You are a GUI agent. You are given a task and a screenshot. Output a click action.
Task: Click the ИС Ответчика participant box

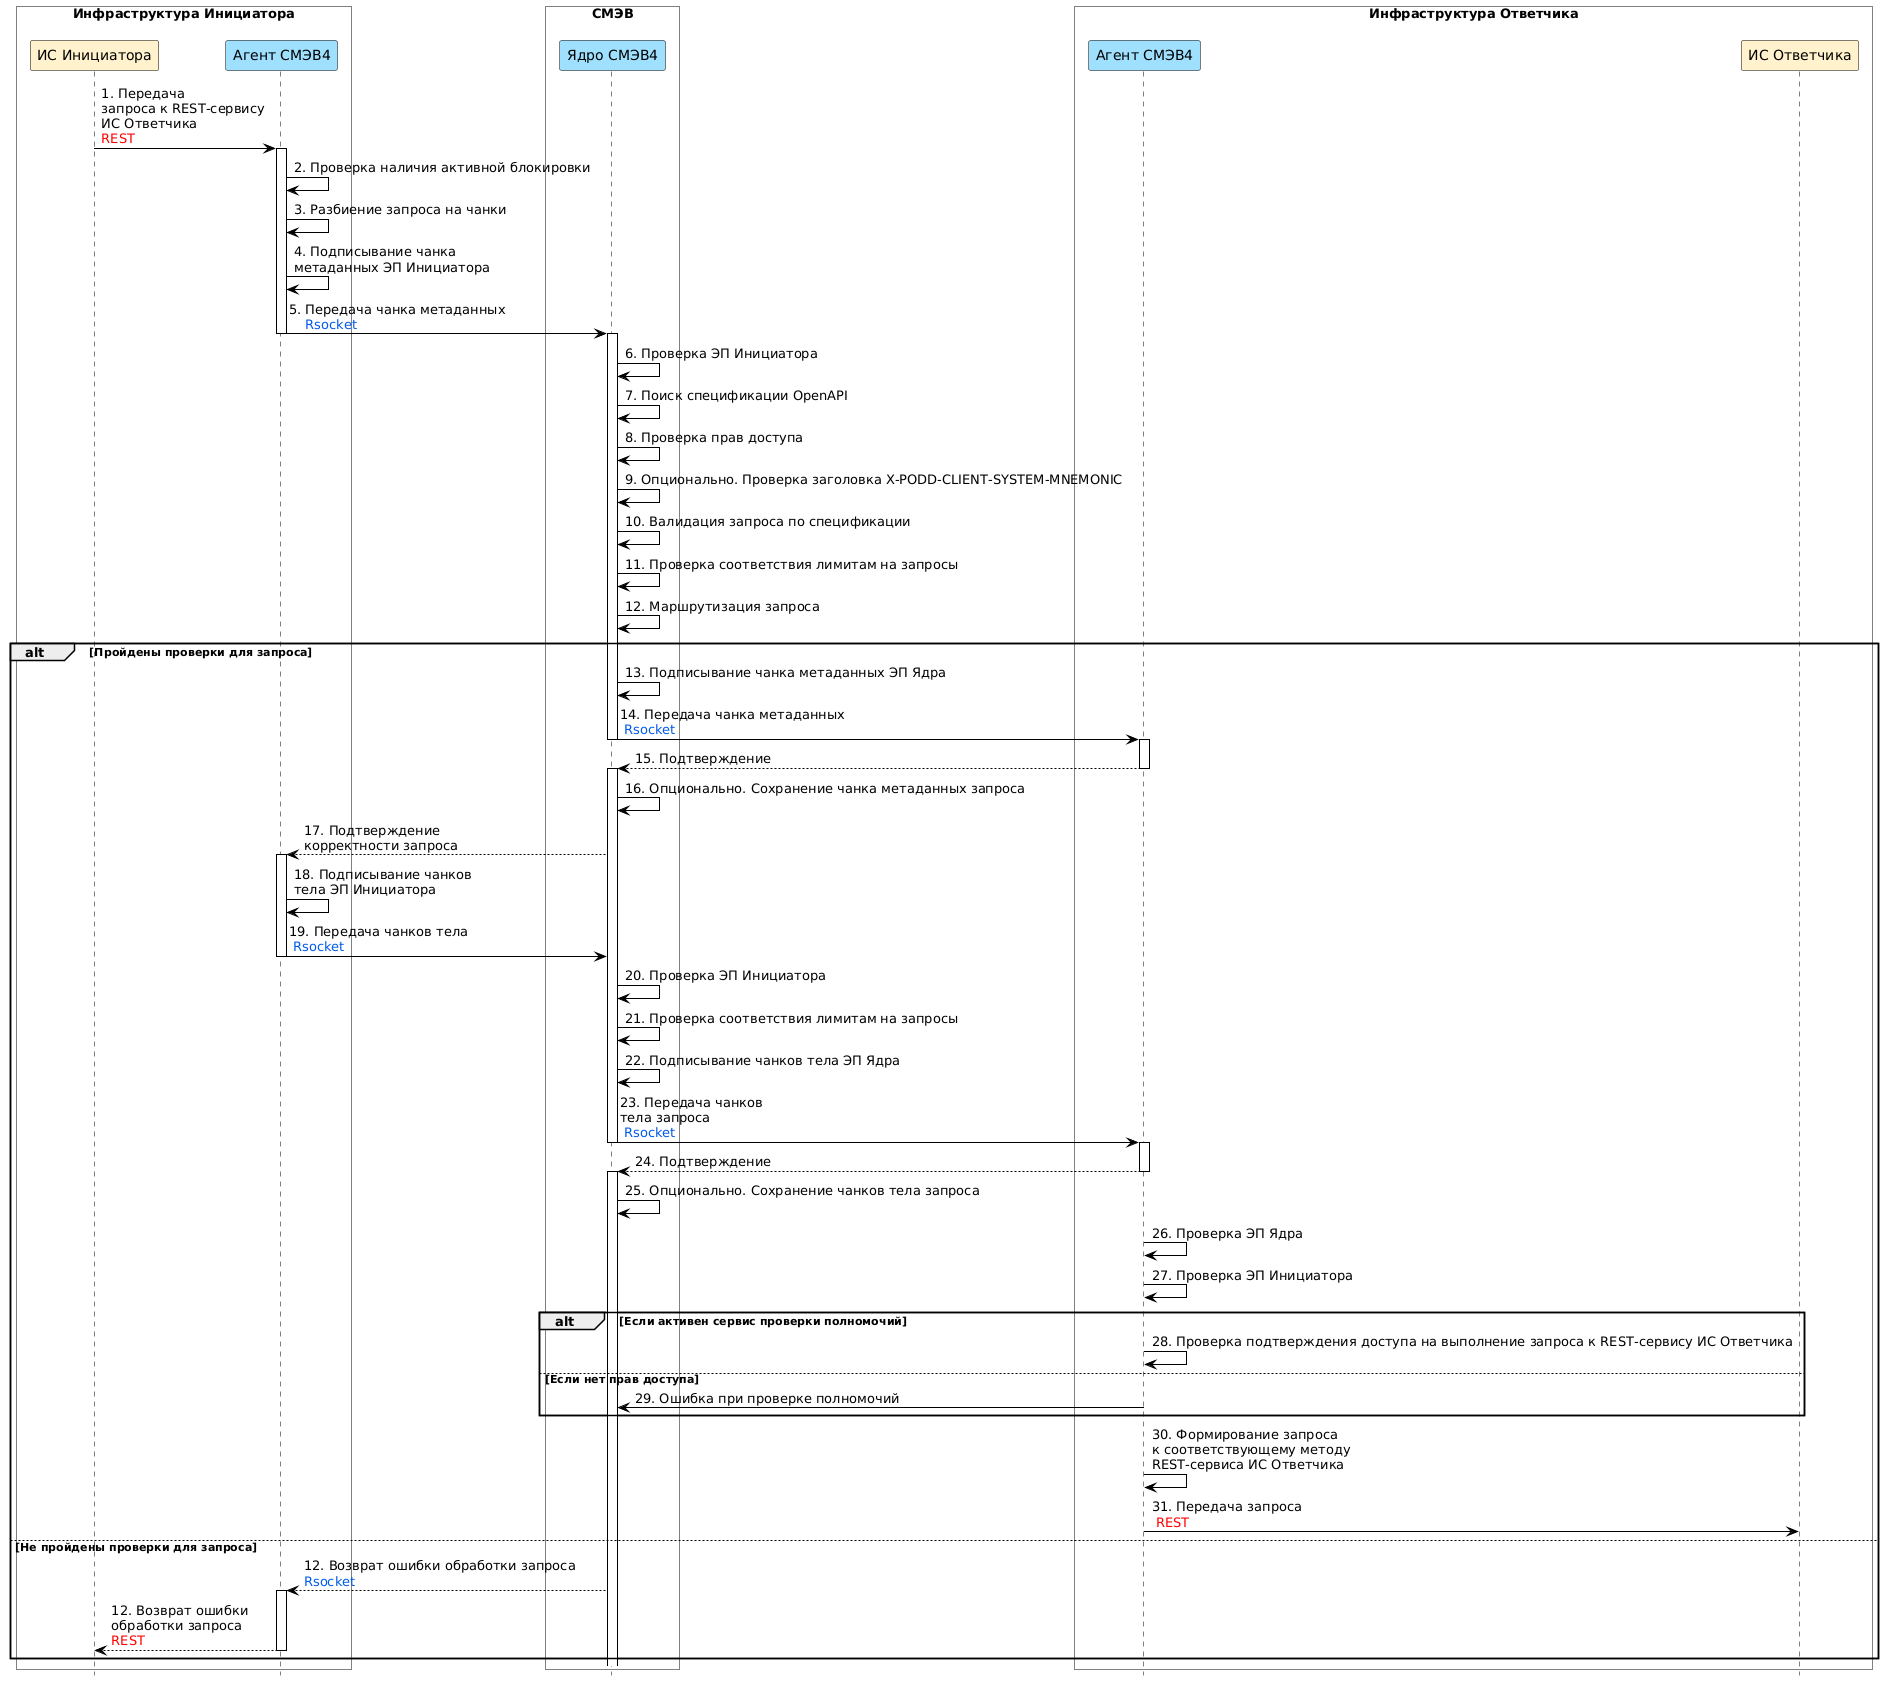[x=1799, y=55]
